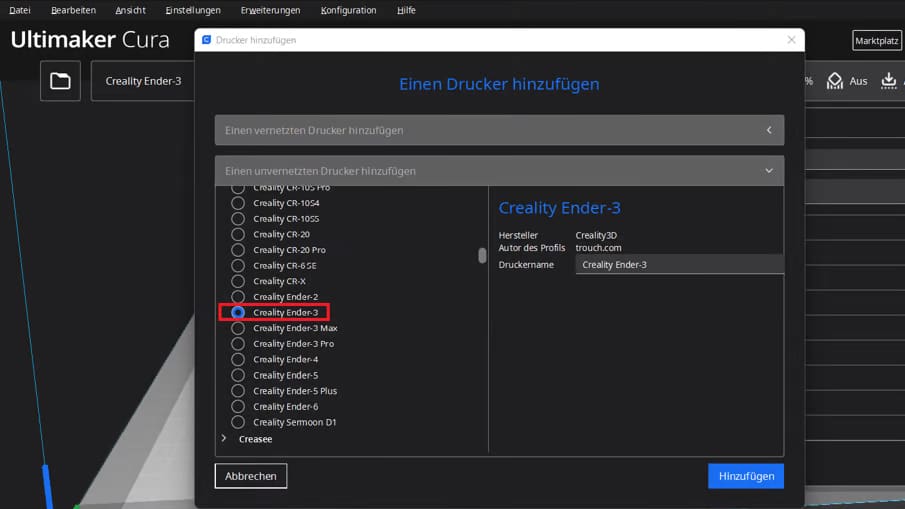Close the Drucker hinzufügen dialog

tap(791, 40)
